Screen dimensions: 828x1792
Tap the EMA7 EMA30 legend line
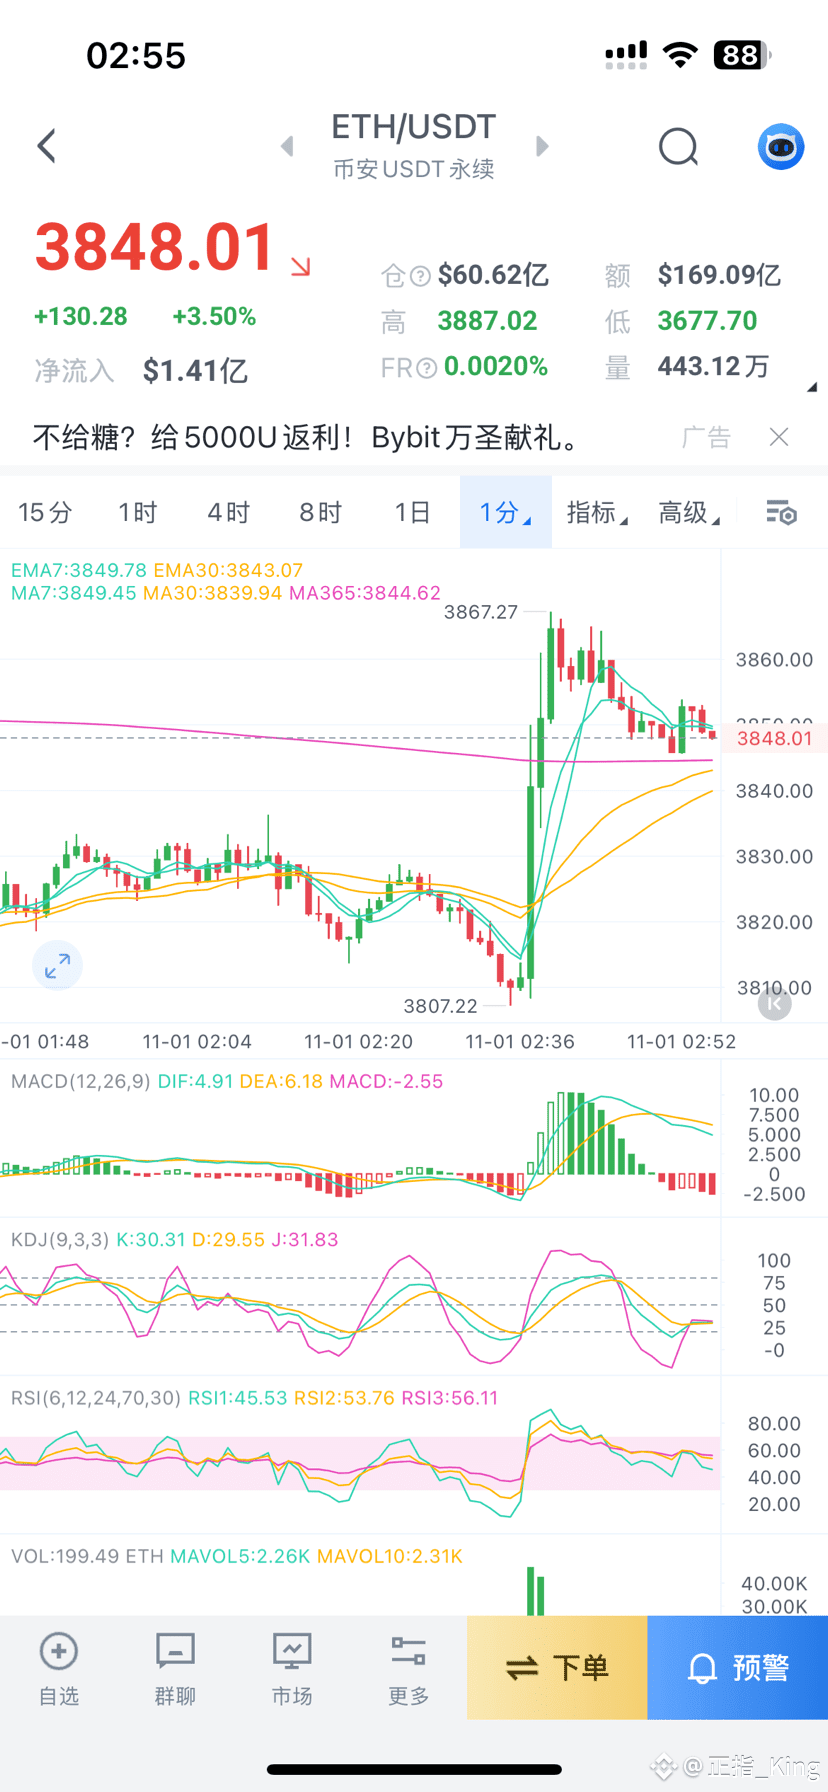coord(157,570)
